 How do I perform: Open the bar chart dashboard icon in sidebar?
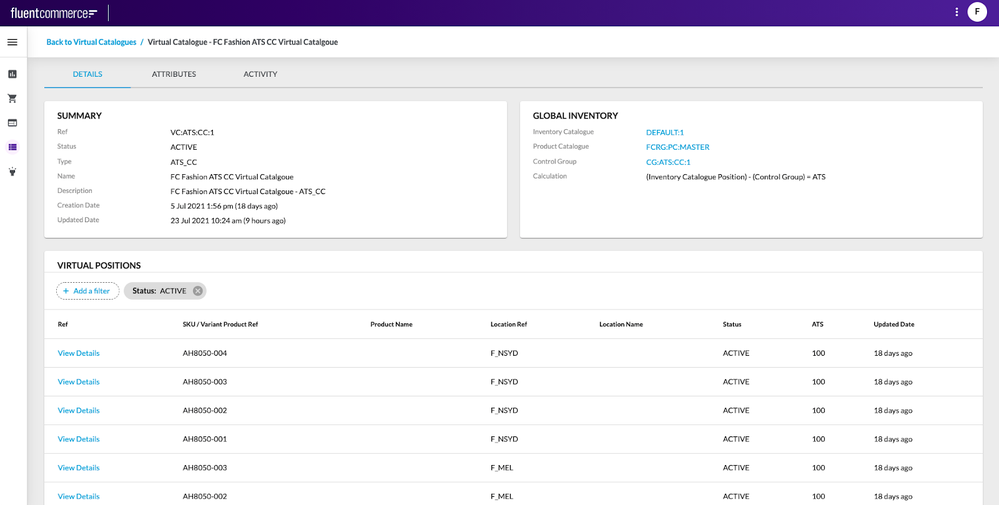tap(12, 74)
